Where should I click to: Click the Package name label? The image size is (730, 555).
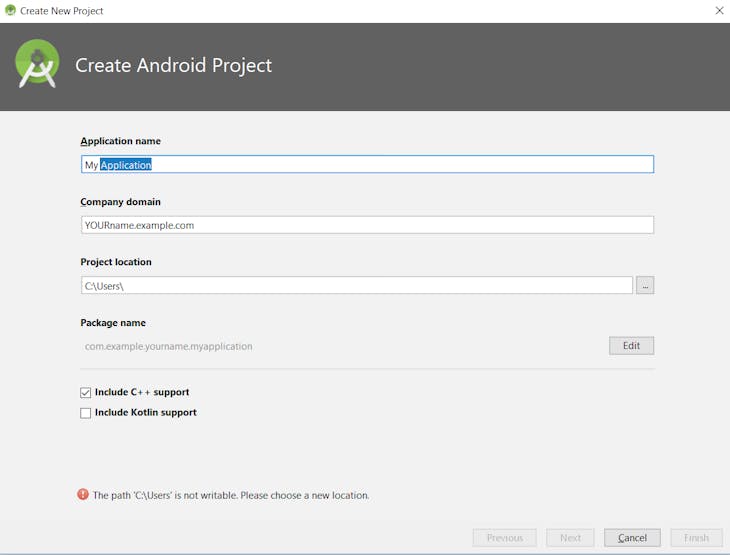[113, 323]
